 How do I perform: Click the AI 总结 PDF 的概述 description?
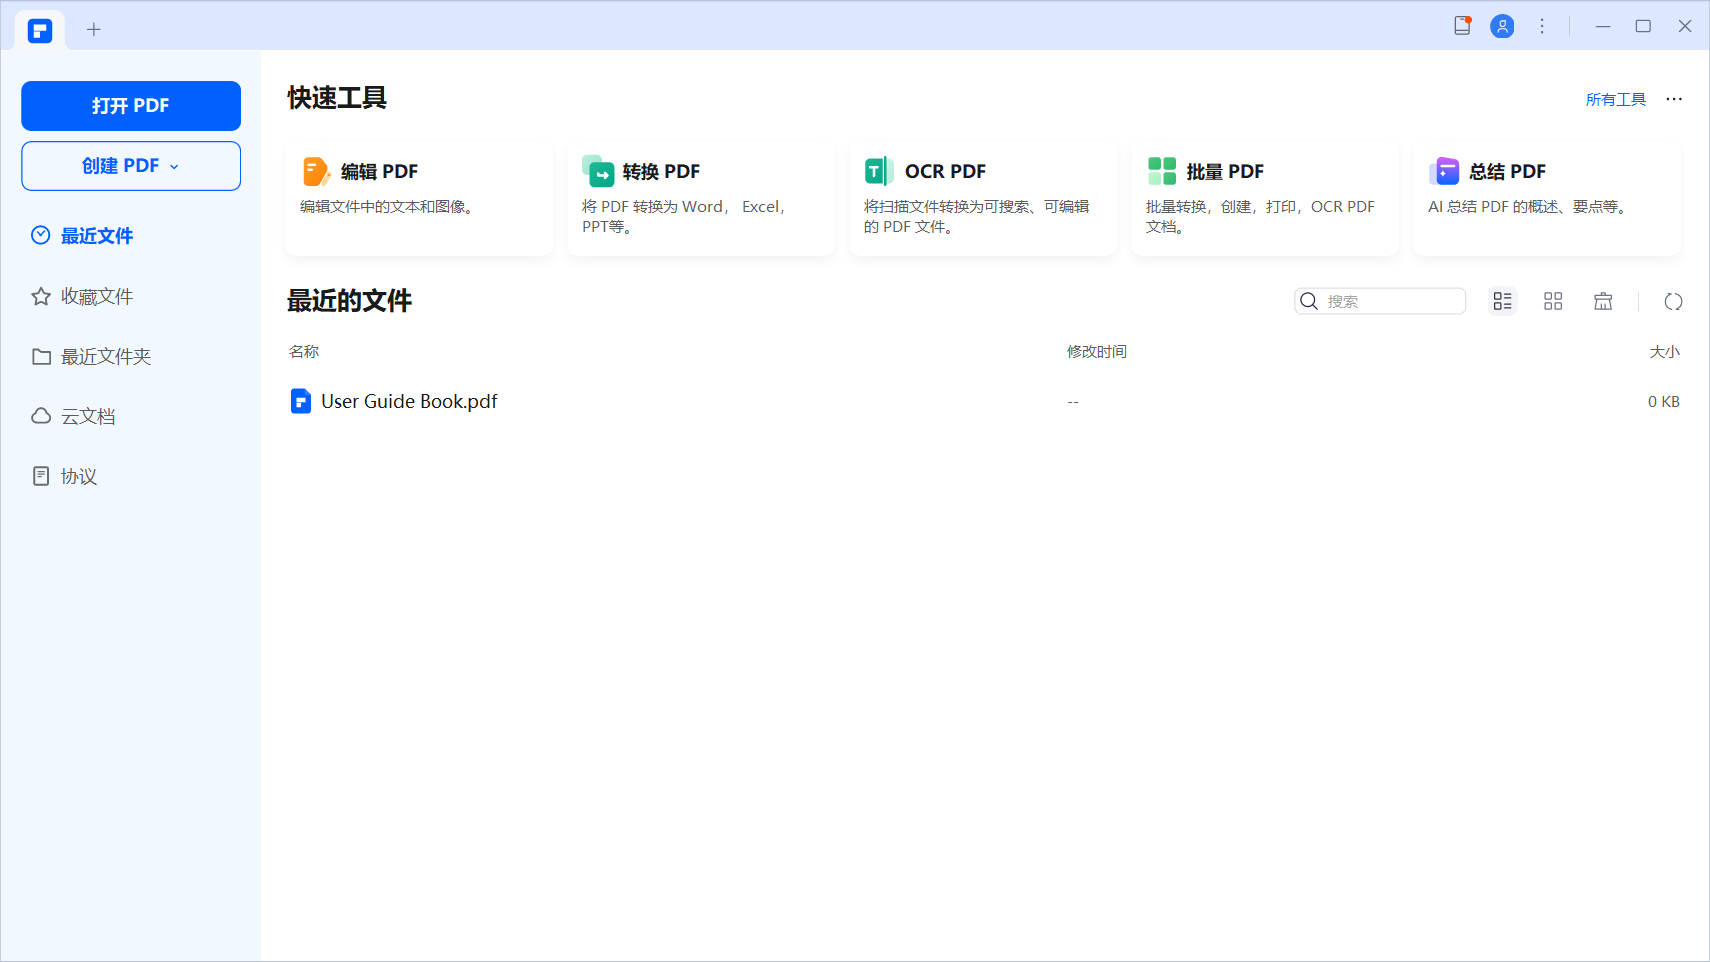tap(1527, 207)
